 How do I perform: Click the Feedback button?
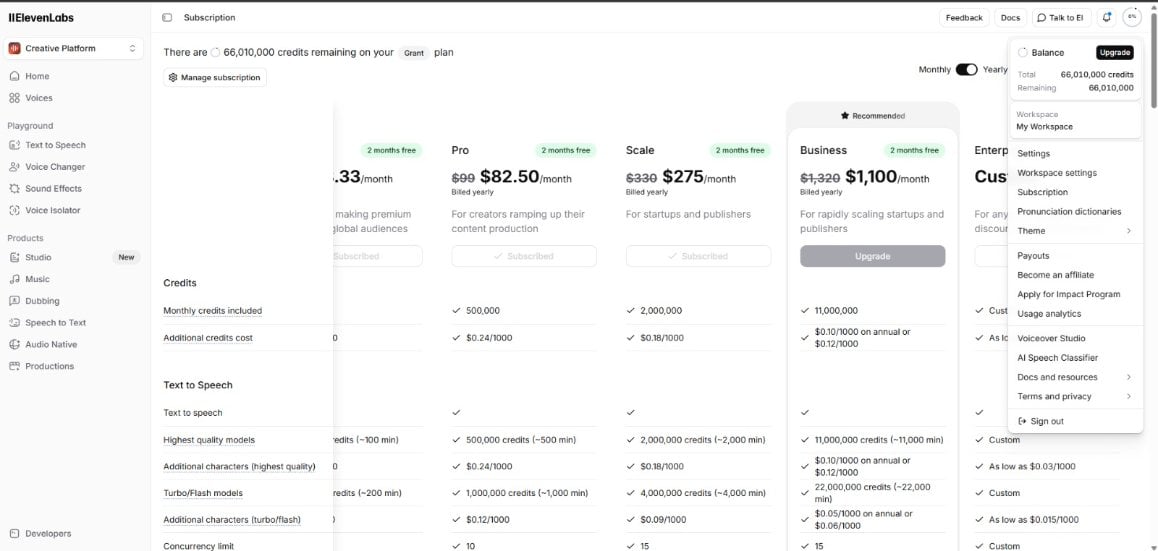click(964, 18)
